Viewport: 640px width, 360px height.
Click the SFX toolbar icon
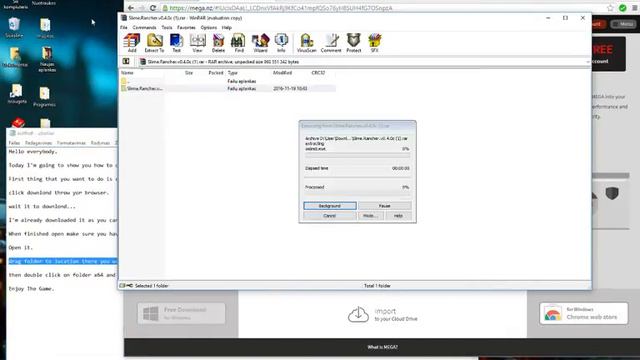[x=374, y=43]
